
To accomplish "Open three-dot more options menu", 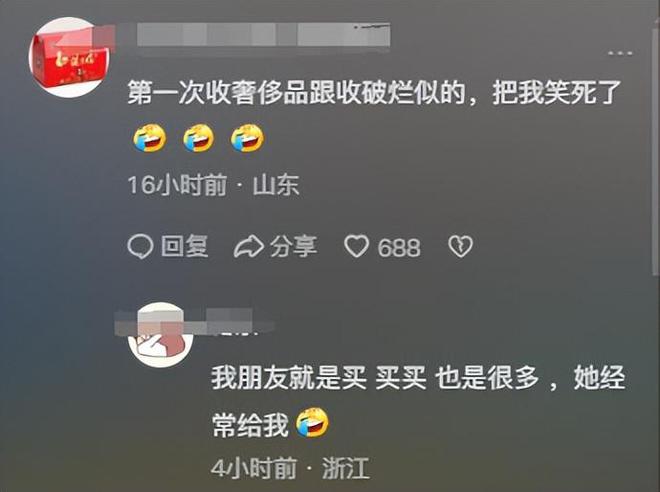I will coord(620,53).
